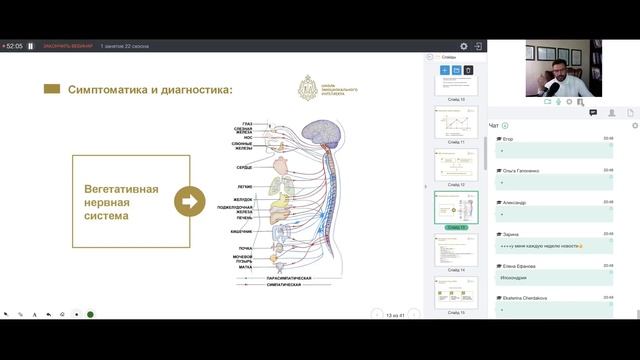Screen dimensions: 640x360
Task: Select the text tool
Action: coord(34,315)
